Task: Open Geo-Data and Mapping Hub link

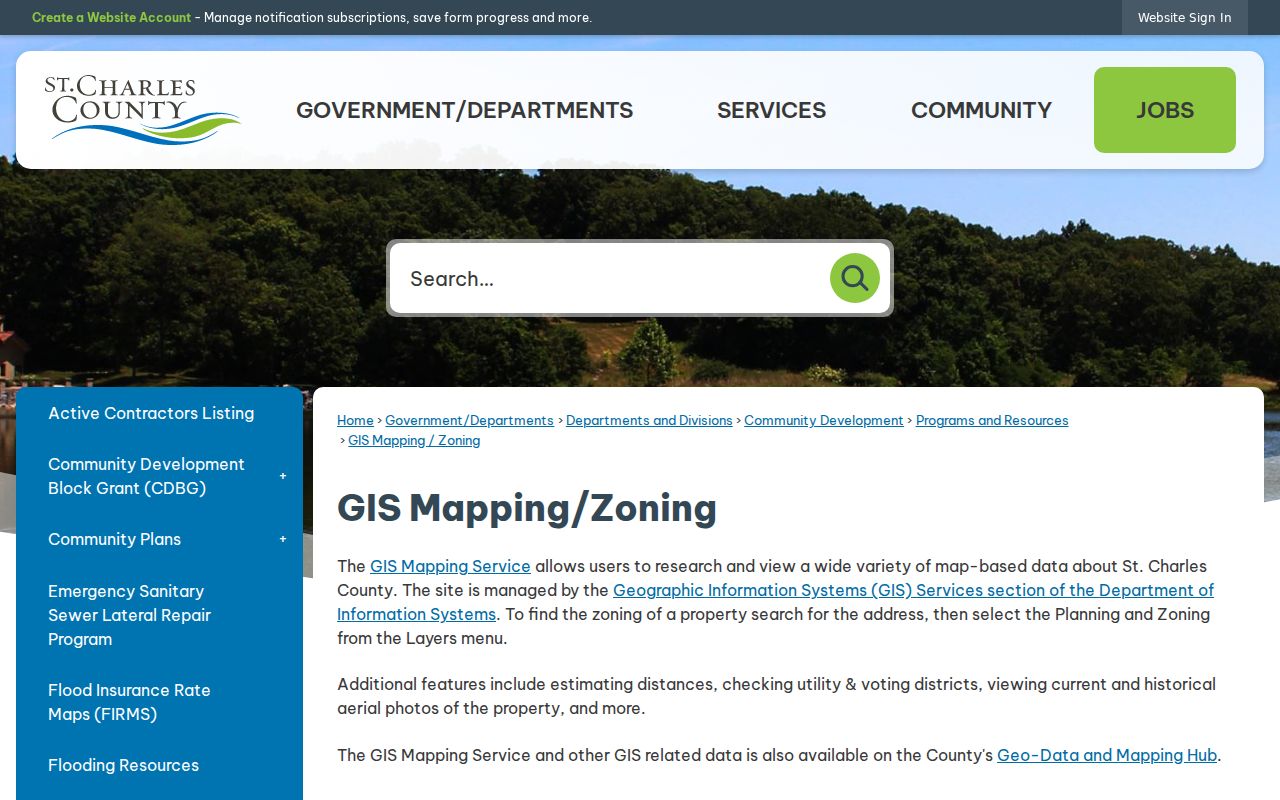Action: click(x=1107, y=755)
